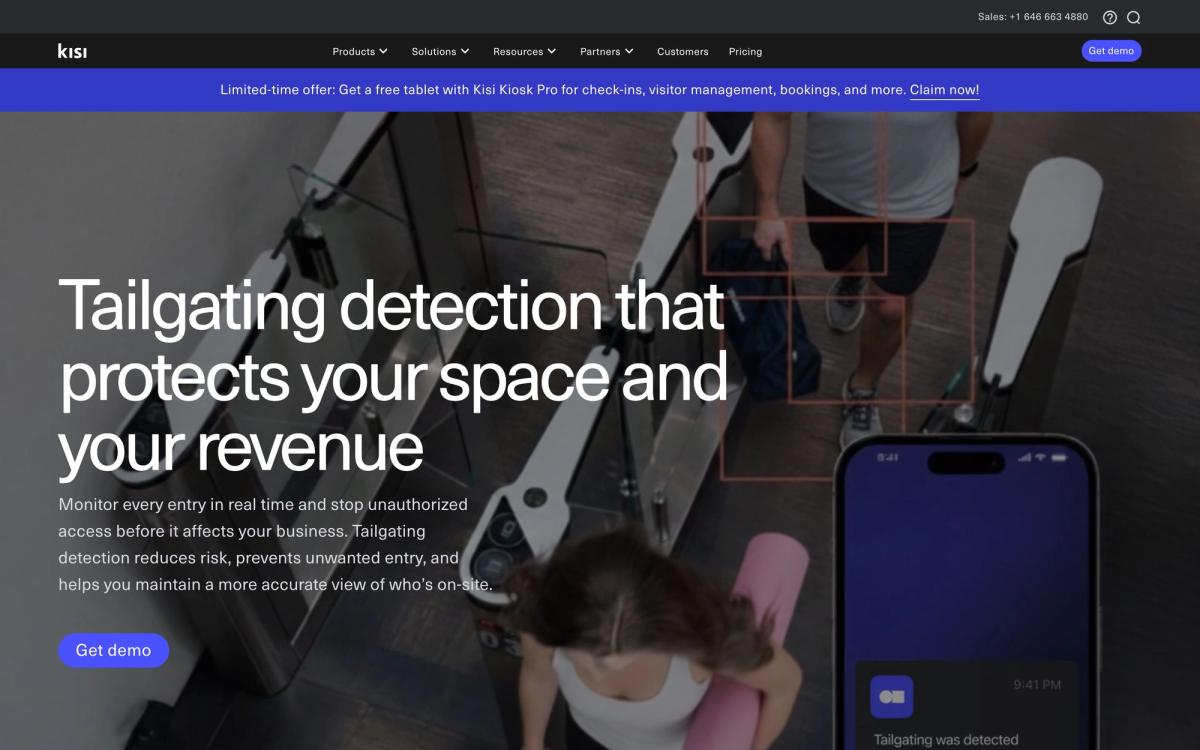Open the Pricing page
Viewport: 1200px width, 750px height.
(745, 51)
